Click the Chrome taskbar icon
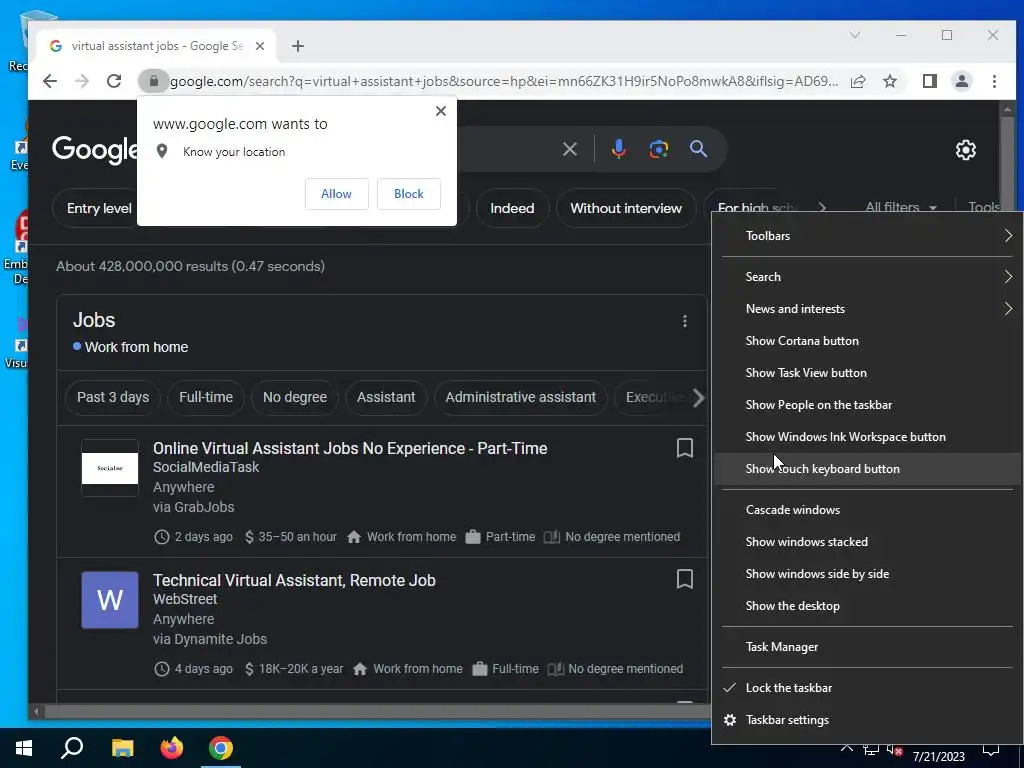Image resolution: width=1024 pixels, height=768 pixels. (x=221, y=748)
